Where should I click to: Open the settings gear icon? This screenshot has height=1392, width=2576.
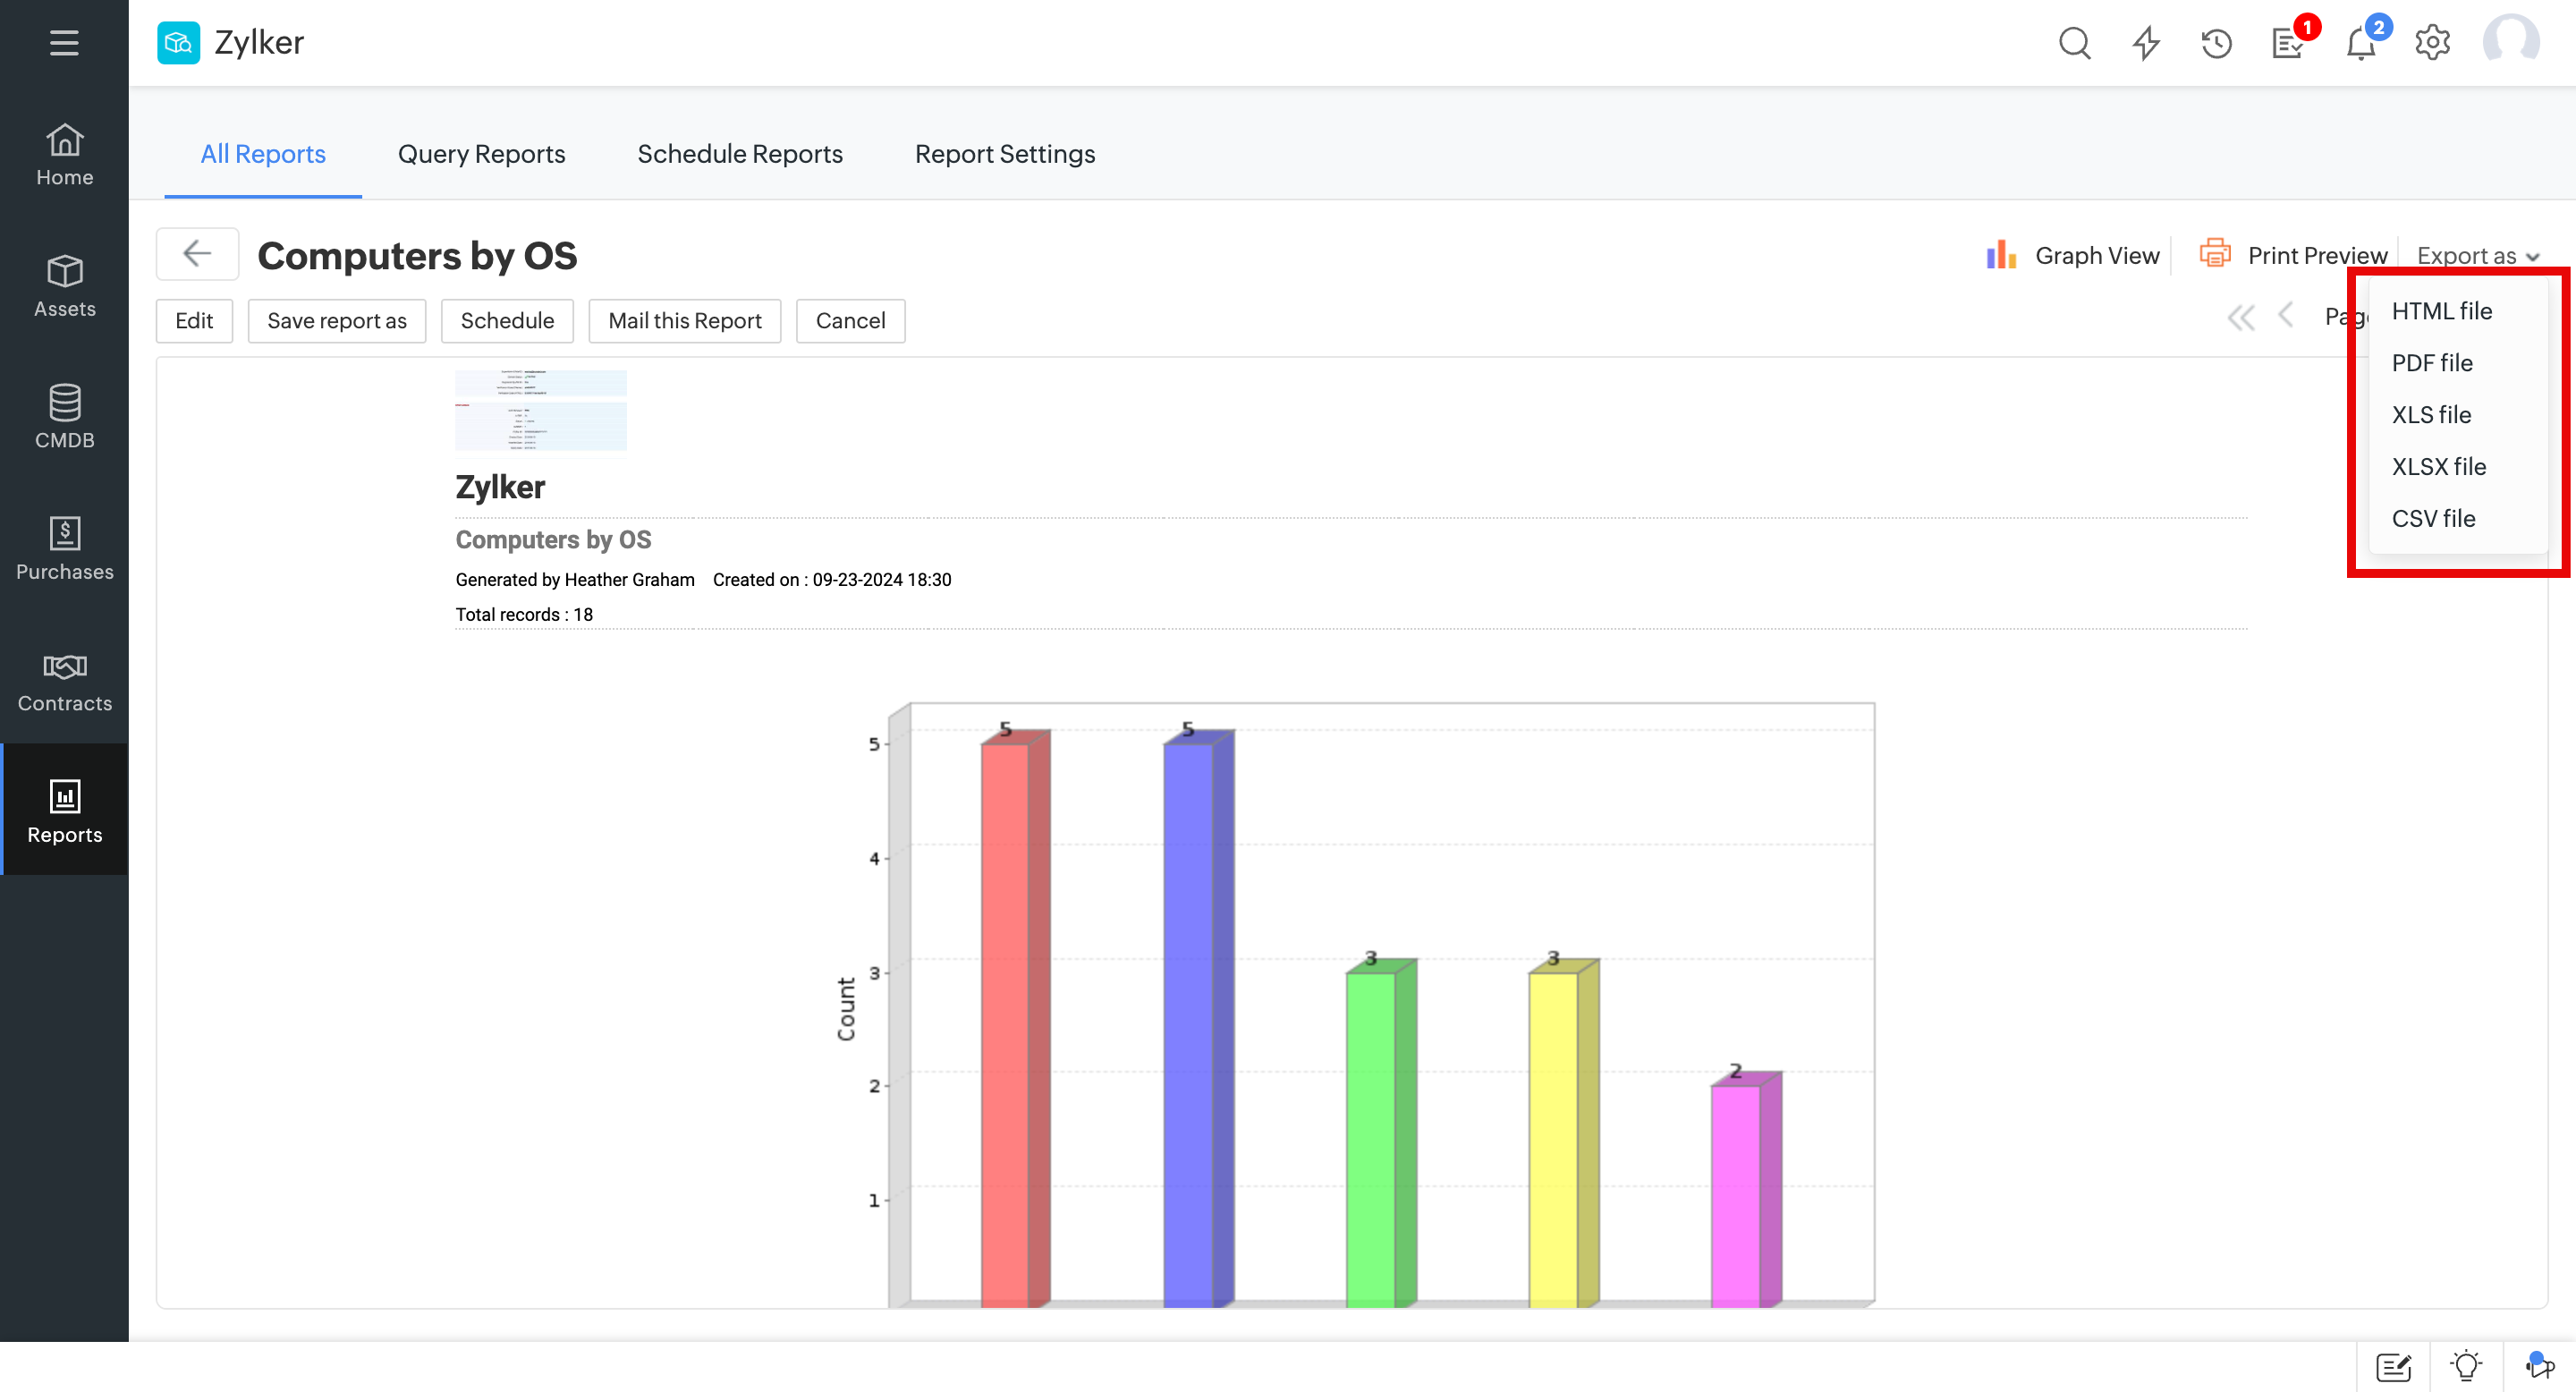pyautogui.click(x=2432, y=43)
